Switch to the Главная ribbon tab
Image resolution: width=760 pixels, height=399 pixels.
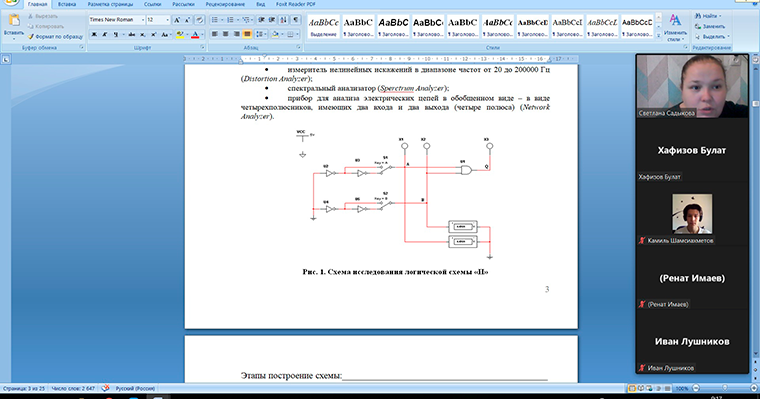coord(37,4)
